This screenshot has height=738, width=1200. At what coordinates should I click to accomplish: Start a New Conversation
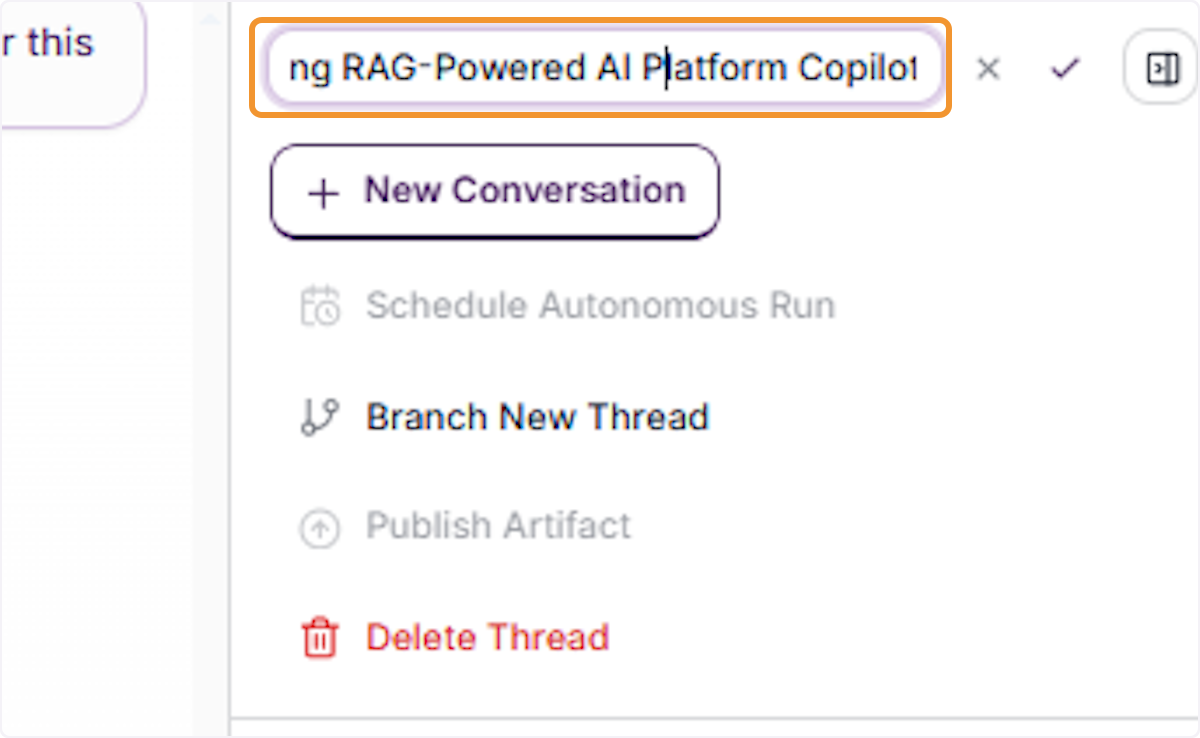(495, 192)
